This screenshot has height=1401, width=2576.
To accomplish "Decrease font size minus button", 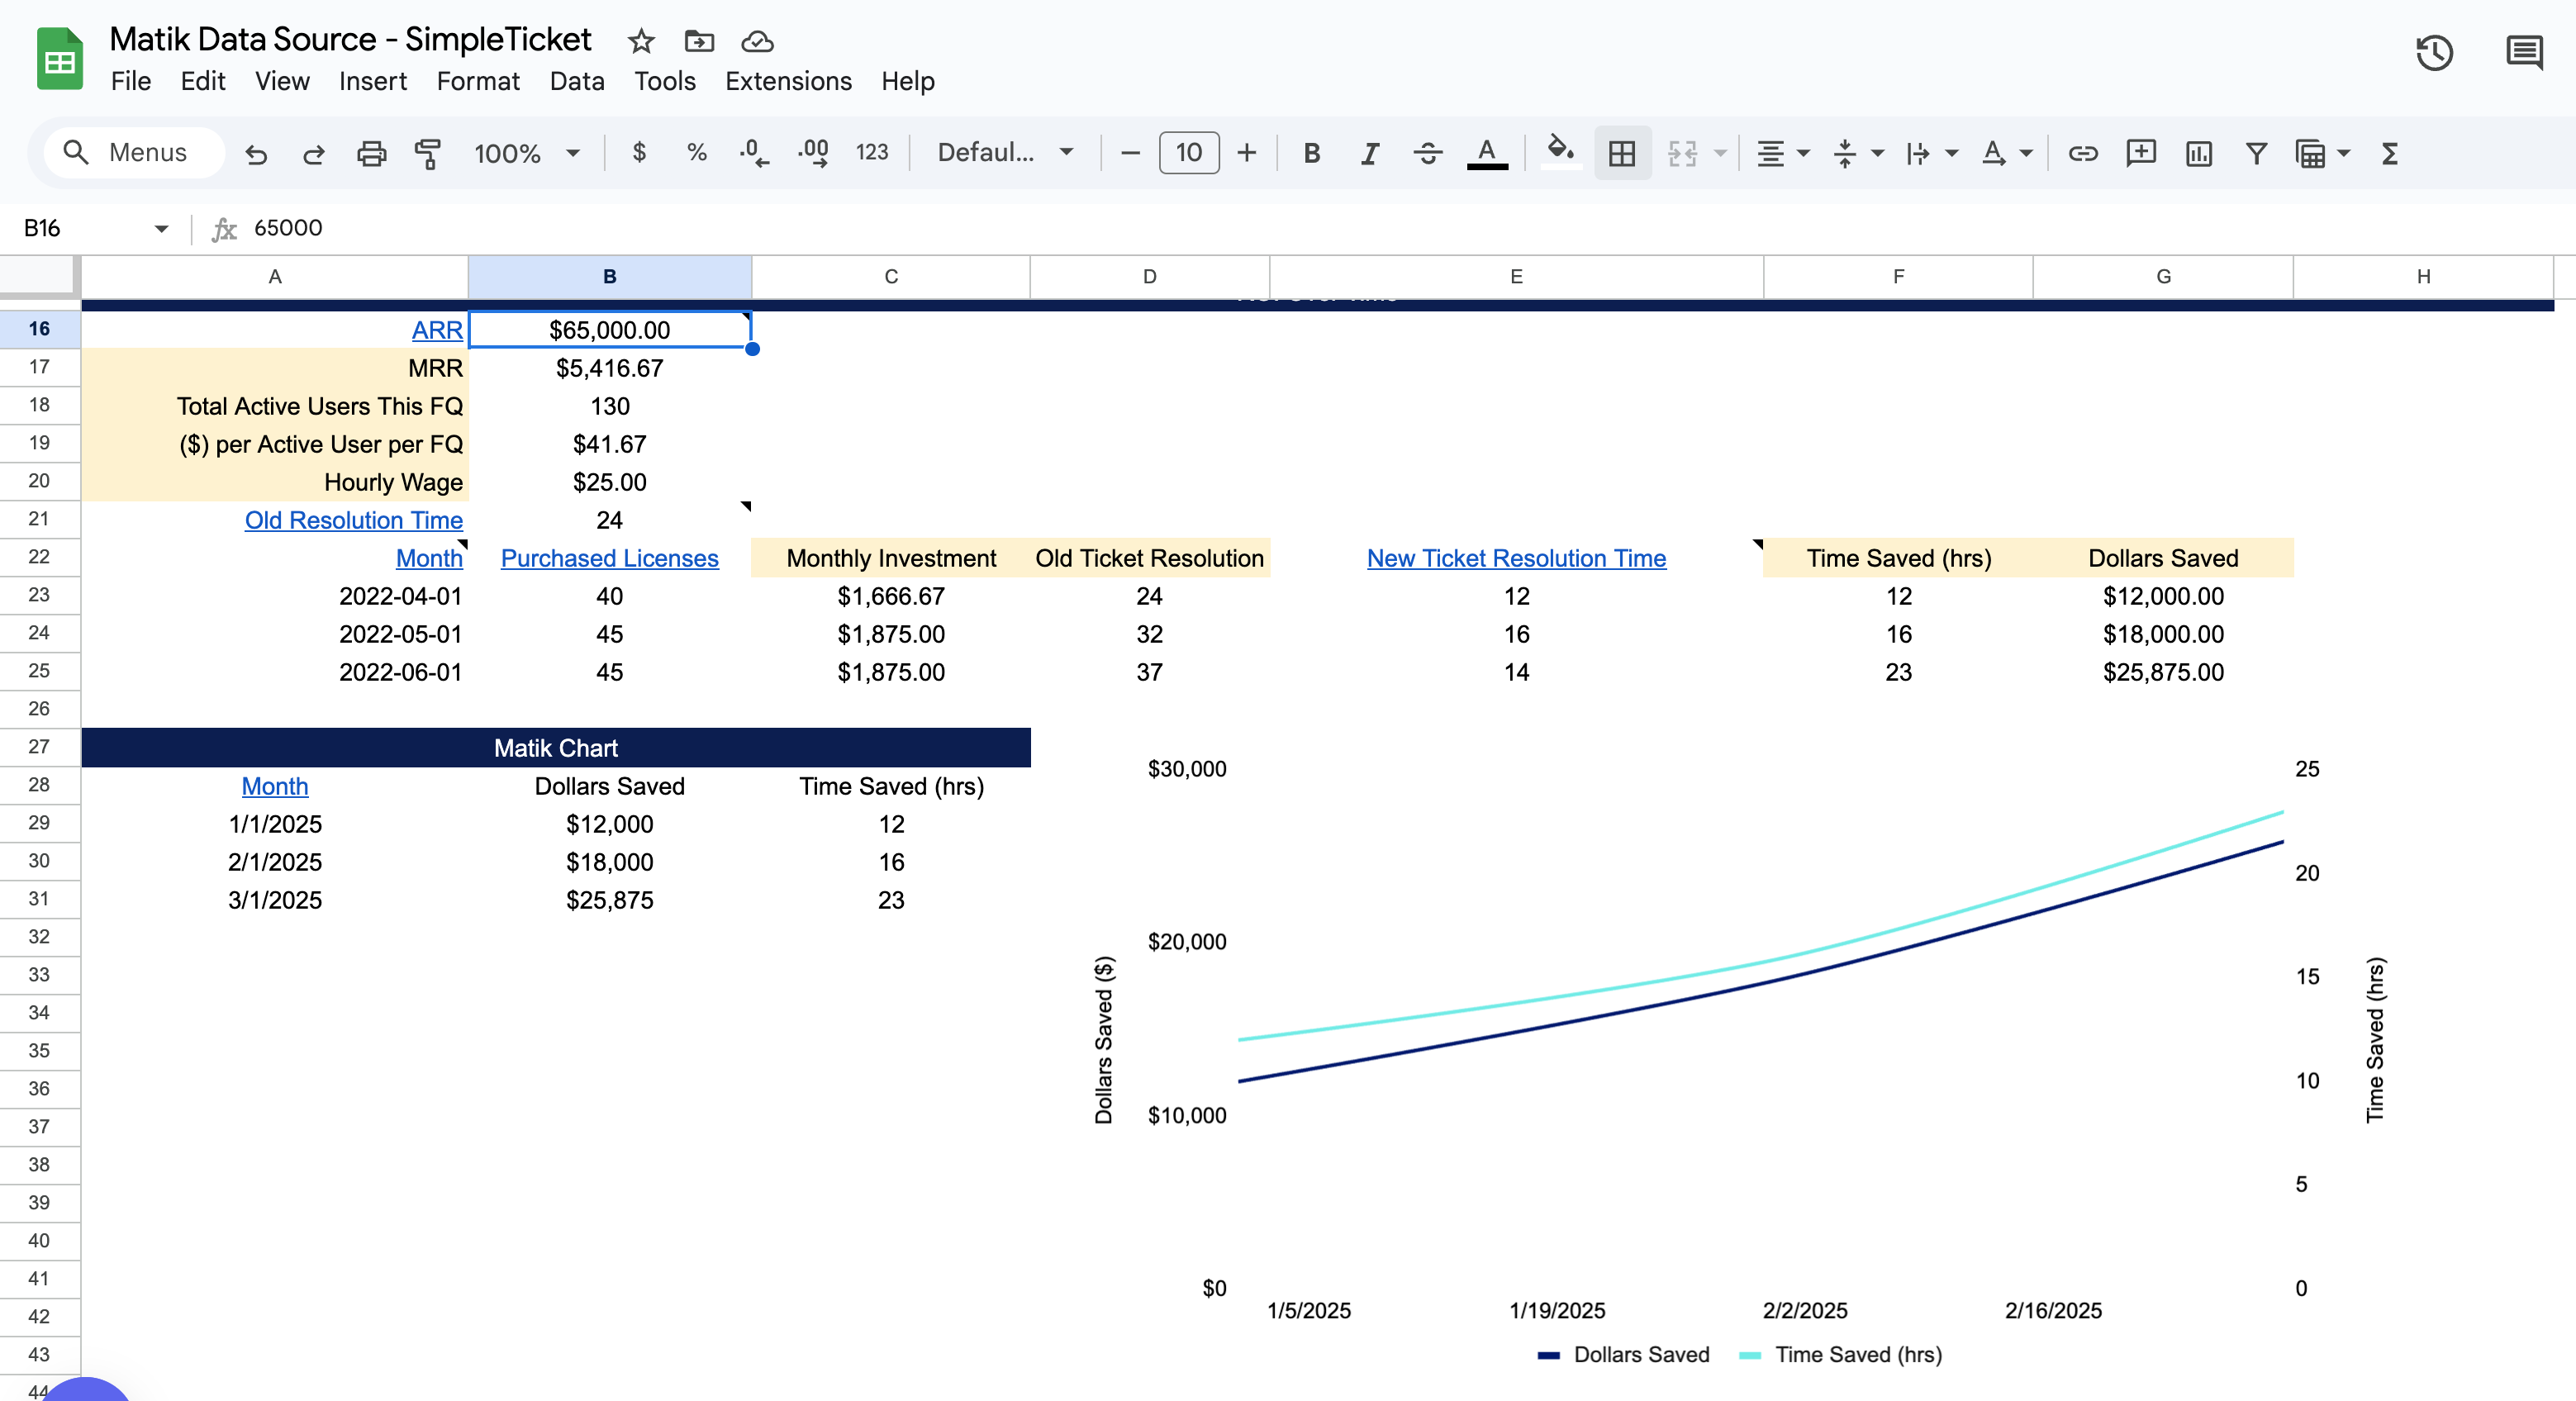I will click(1130, 153).
